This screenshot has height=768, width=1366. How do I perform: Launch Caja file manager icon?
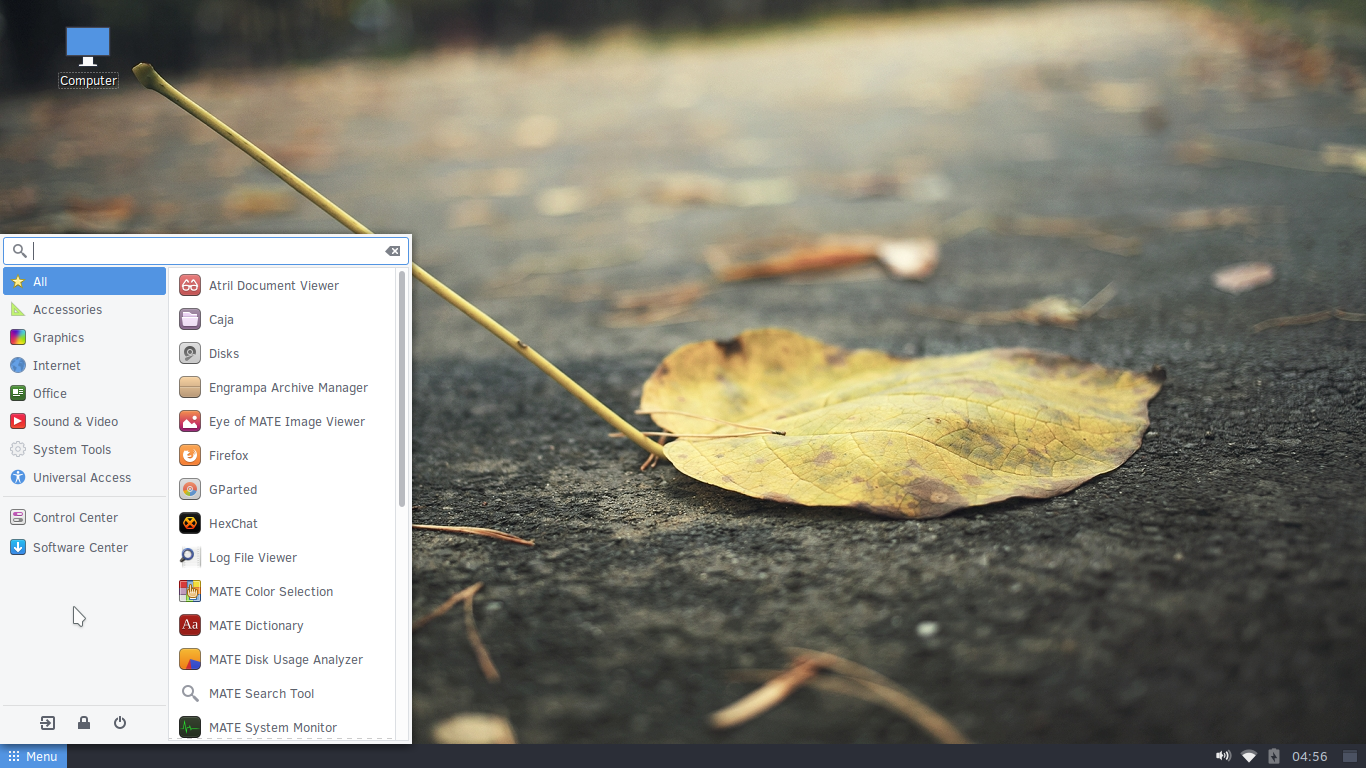(x=190, y=319)
